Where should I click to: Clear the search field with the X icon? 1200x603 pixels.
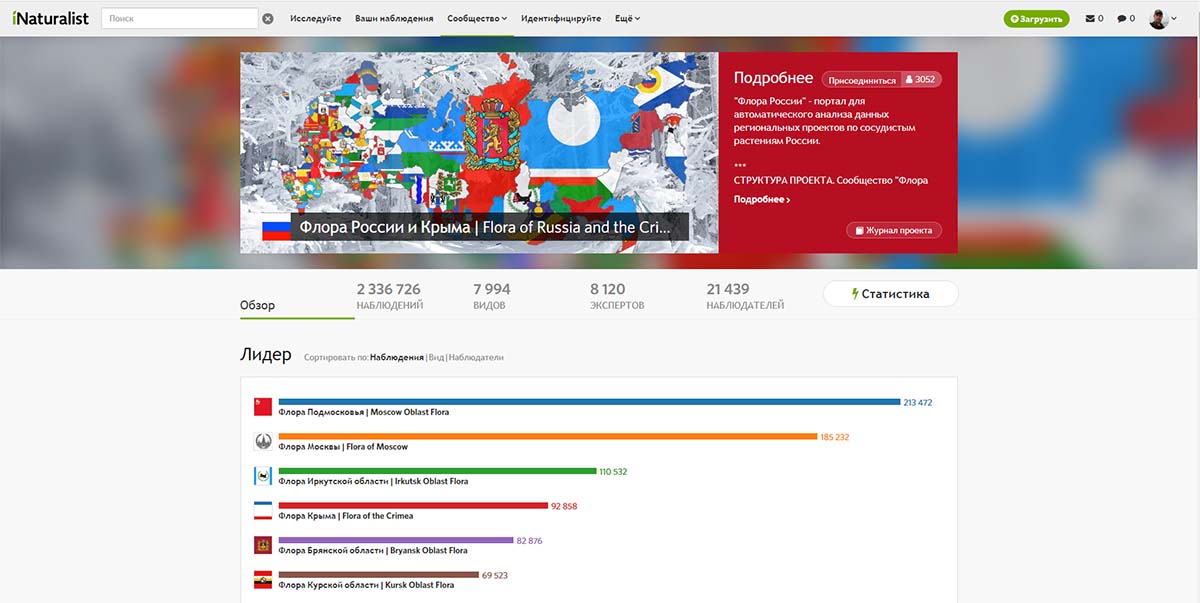coord(268,18)
